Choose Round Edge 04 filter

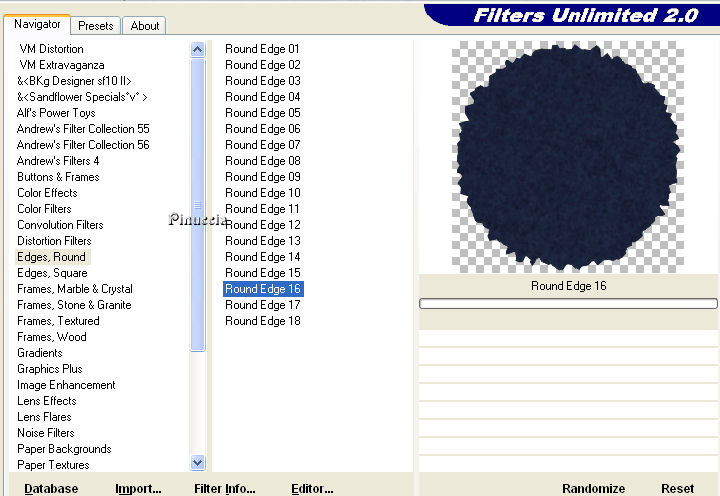coord(263,97)
